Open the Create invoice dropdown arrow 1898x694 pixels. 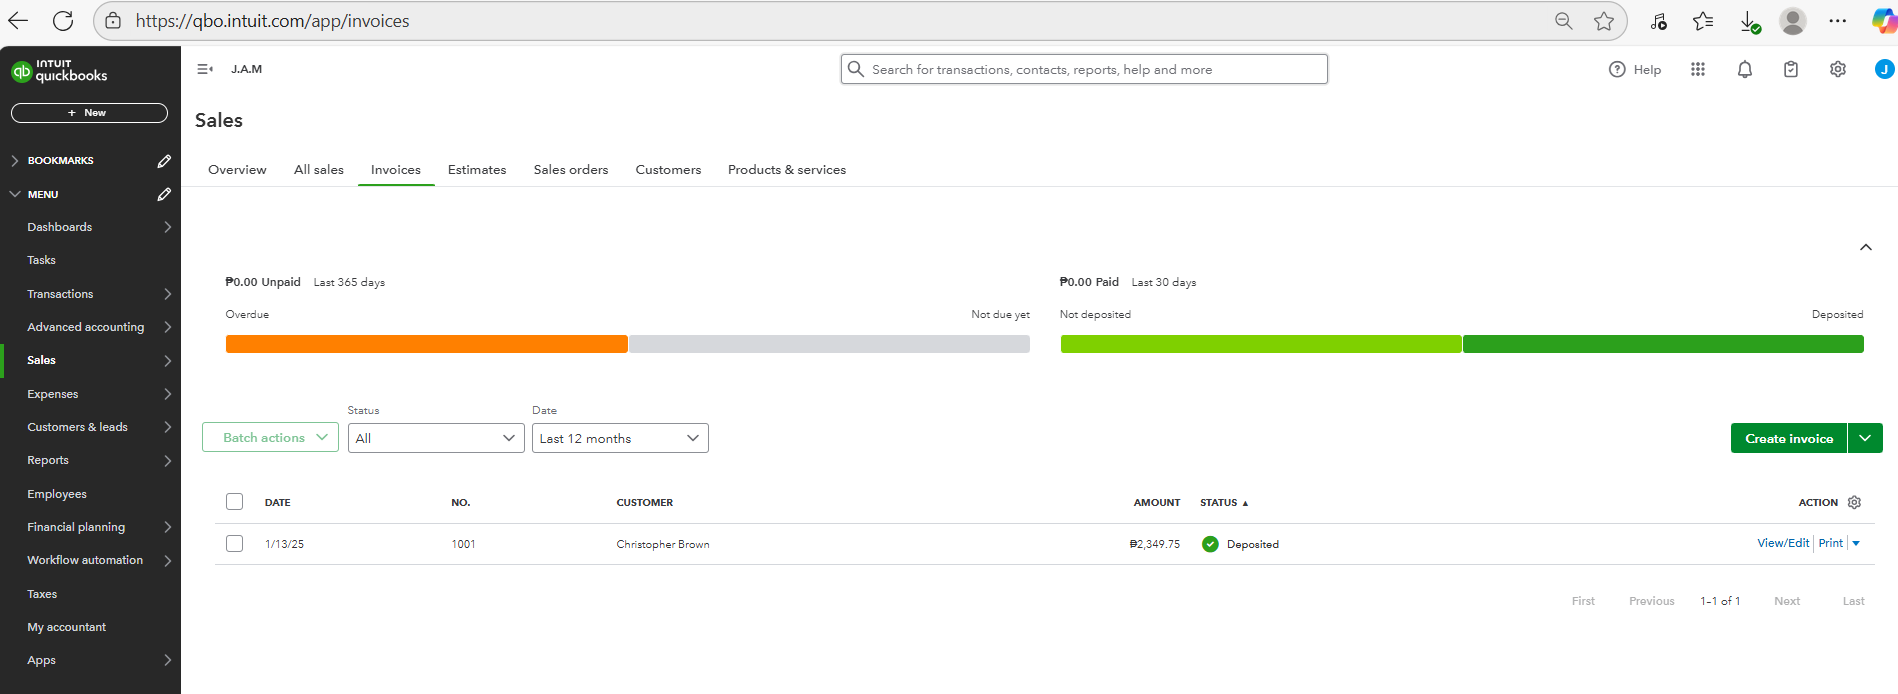(1865, 438)
